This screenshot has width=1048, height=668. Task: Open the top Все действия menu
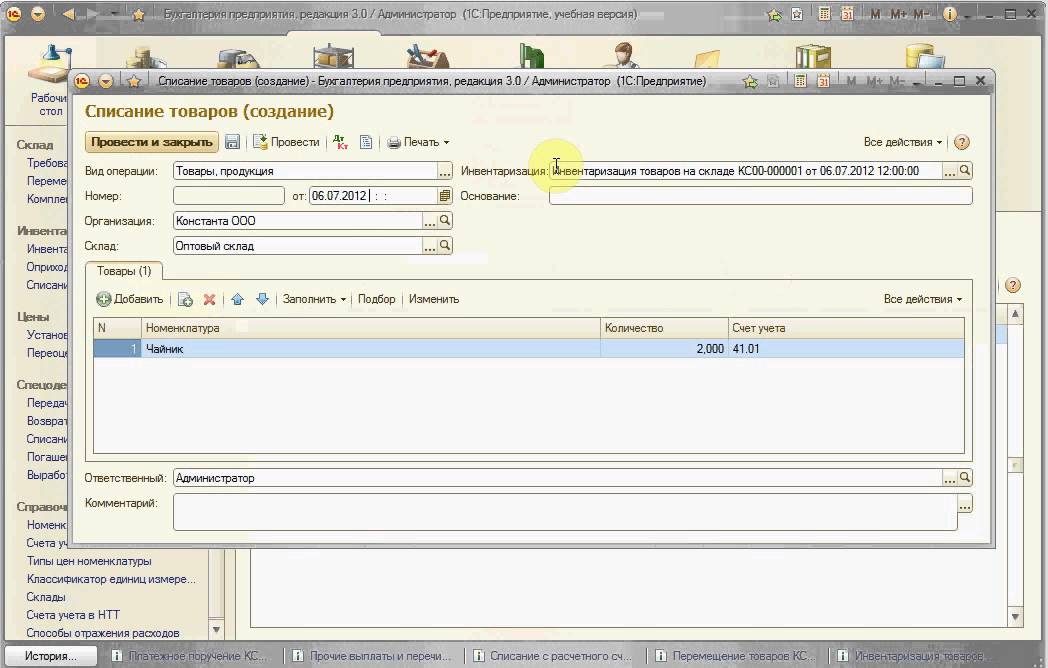click(902, 142)
